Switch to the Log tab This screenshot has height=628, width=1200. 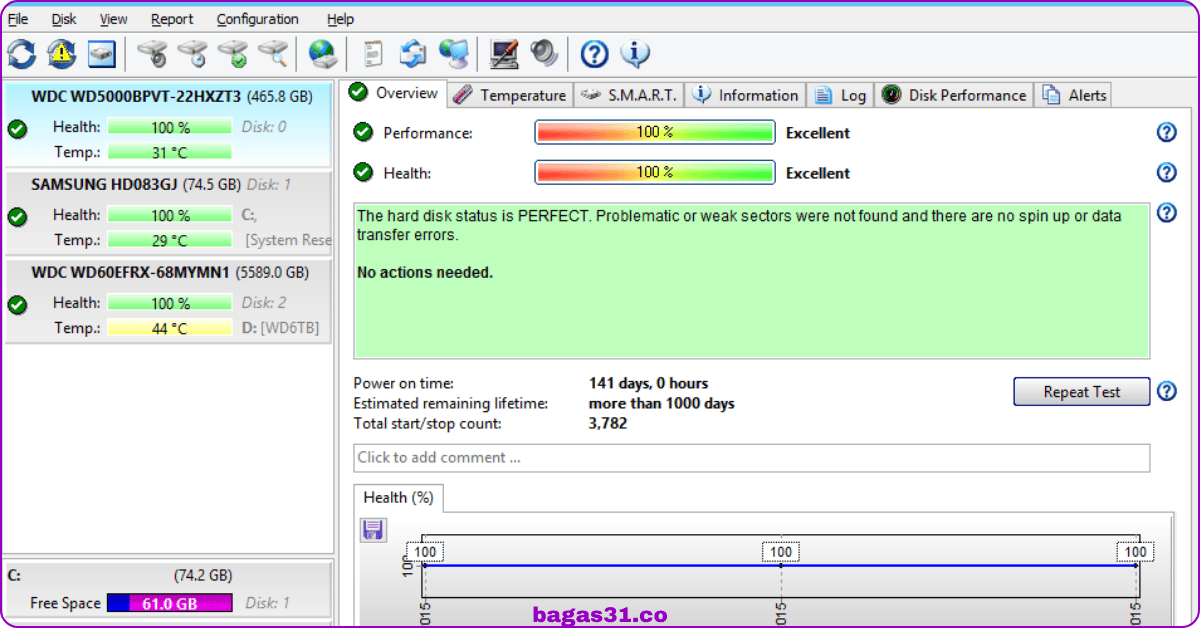click(x=840, y=95)
